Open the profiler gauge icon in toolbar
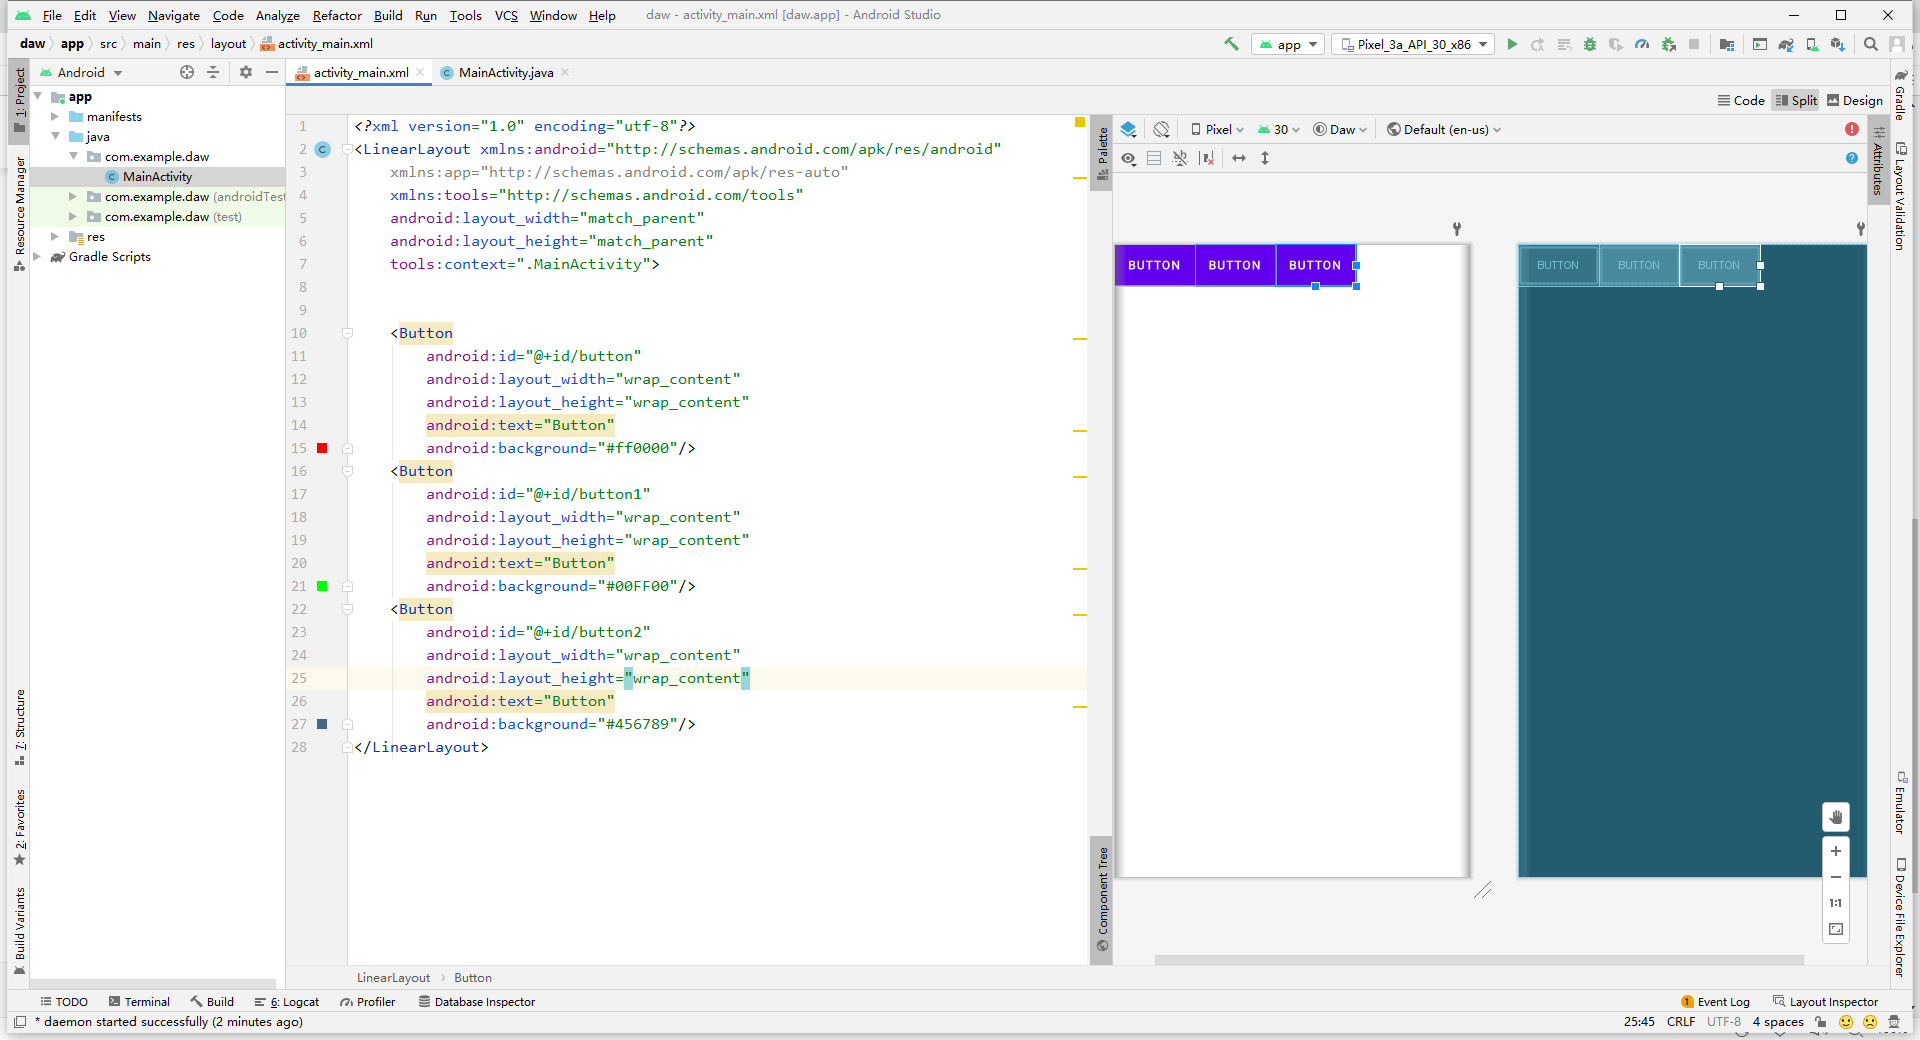Screen dimensions: 1920x1040 (1642, 44)
